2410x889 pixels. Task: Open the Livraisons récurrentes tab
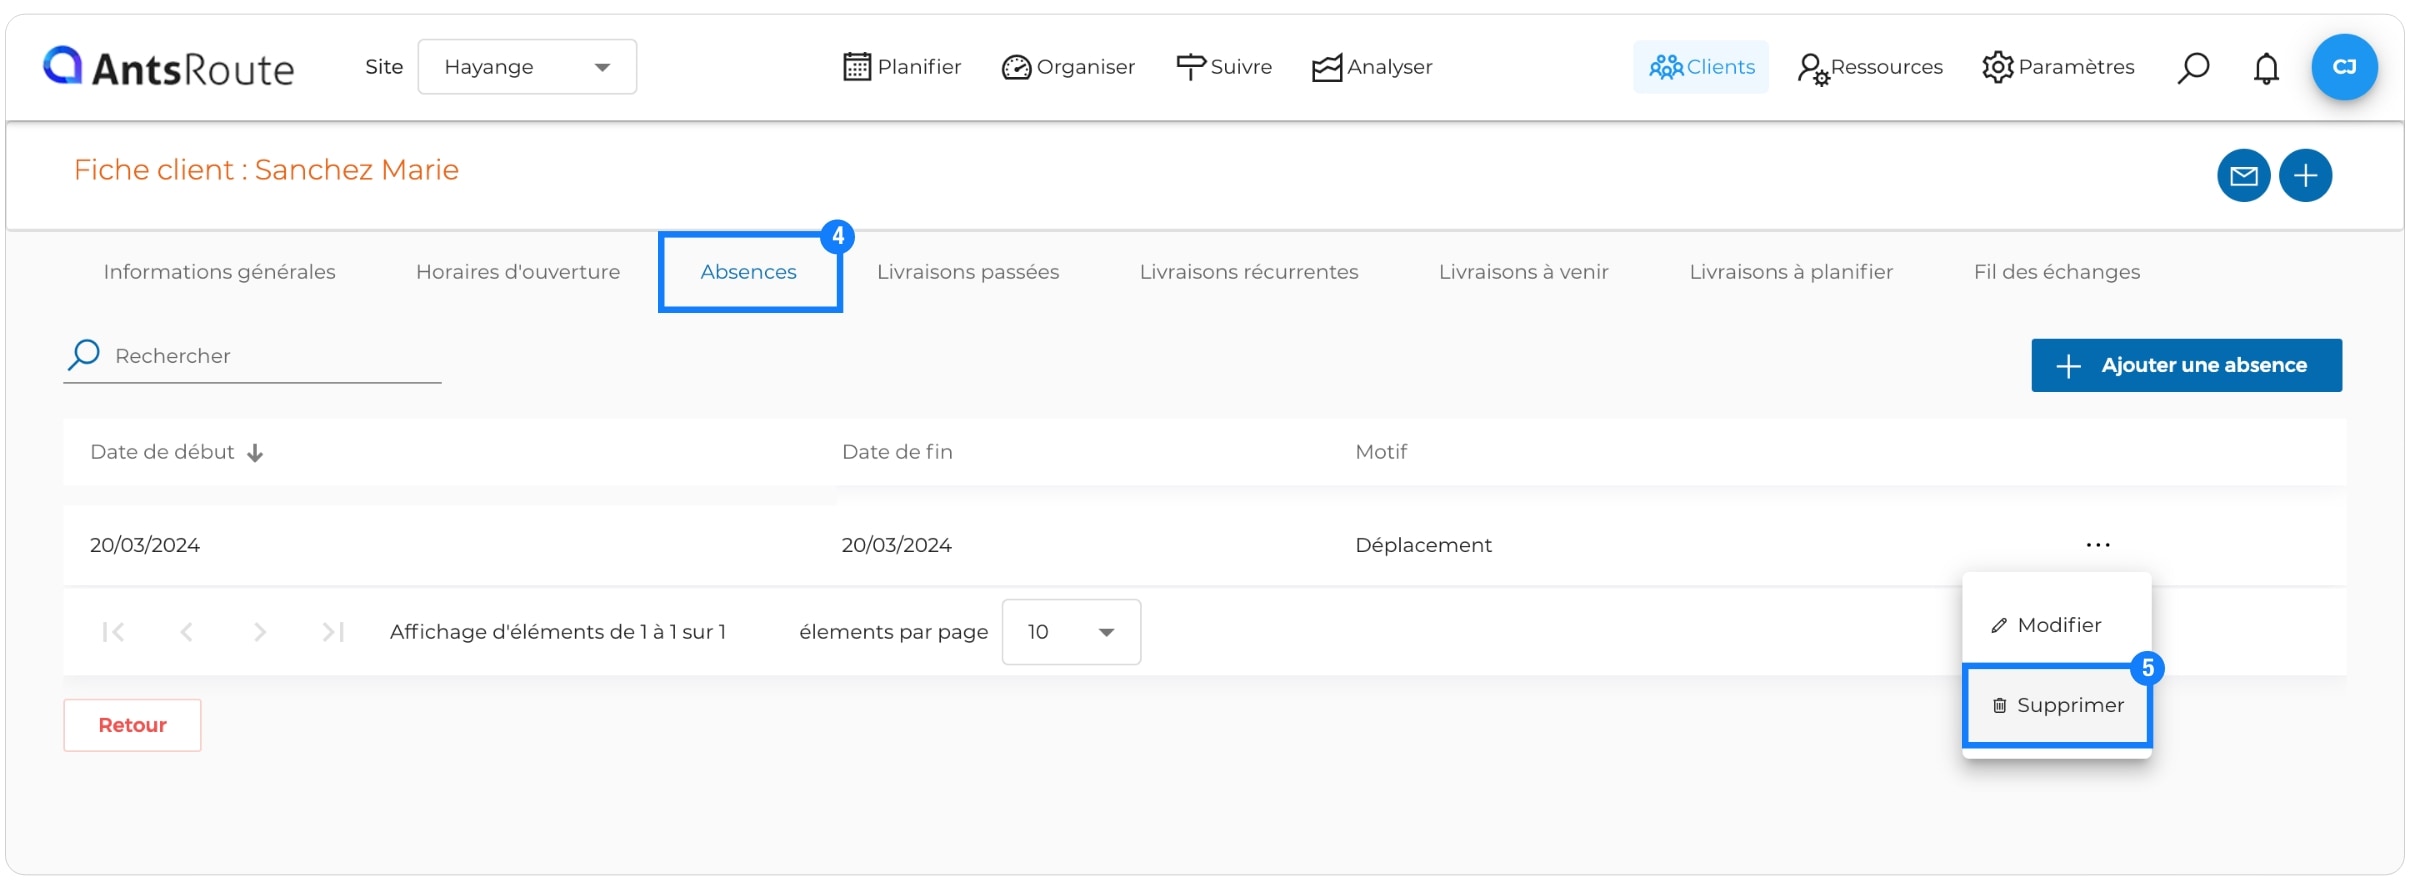click(x=1249, y=272)
